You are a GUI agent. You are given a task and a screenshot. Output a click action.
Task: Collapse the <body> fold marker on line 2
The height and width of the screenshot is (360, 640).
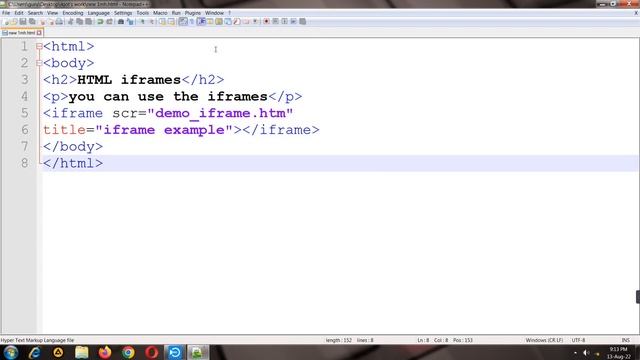(x=39, y=63)
